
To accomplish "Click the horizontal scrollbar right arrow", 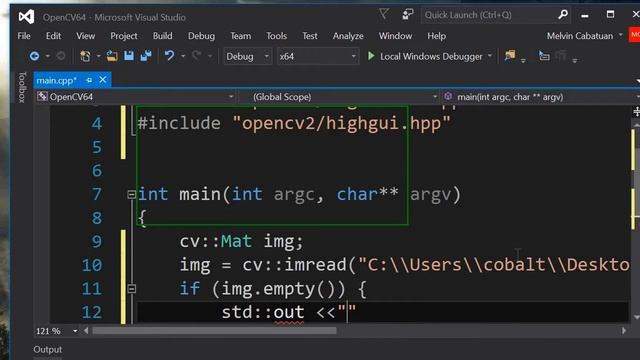I will pos(624,331).
